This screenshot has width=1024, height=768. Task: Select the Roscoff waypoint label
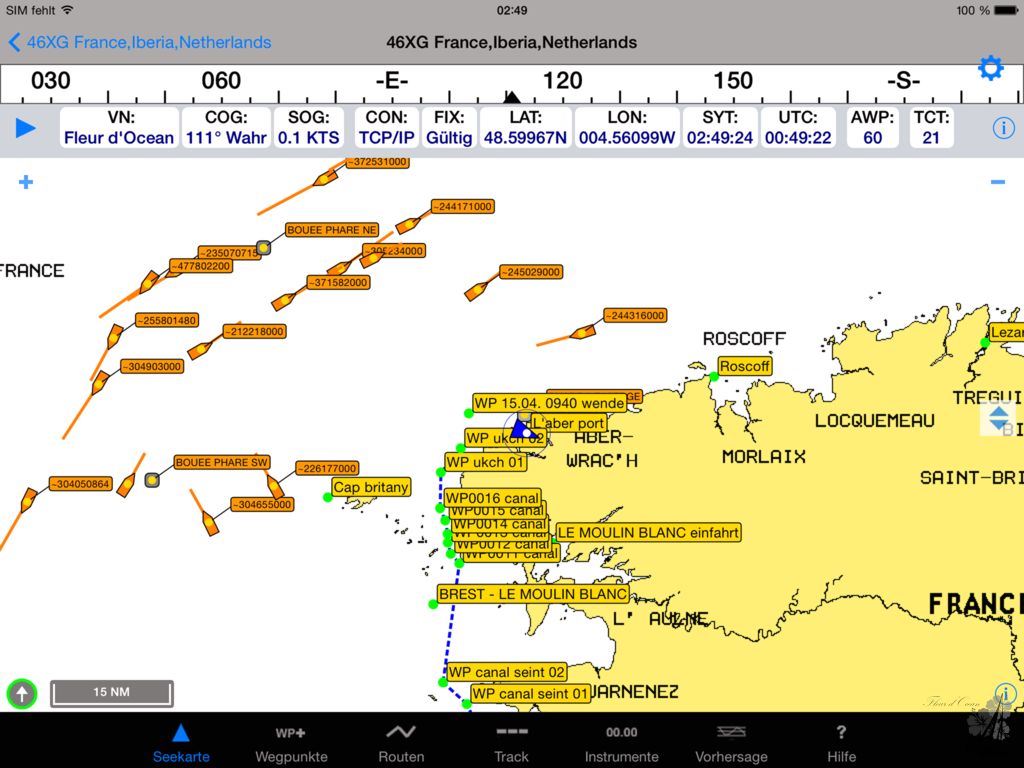point(744,366)
